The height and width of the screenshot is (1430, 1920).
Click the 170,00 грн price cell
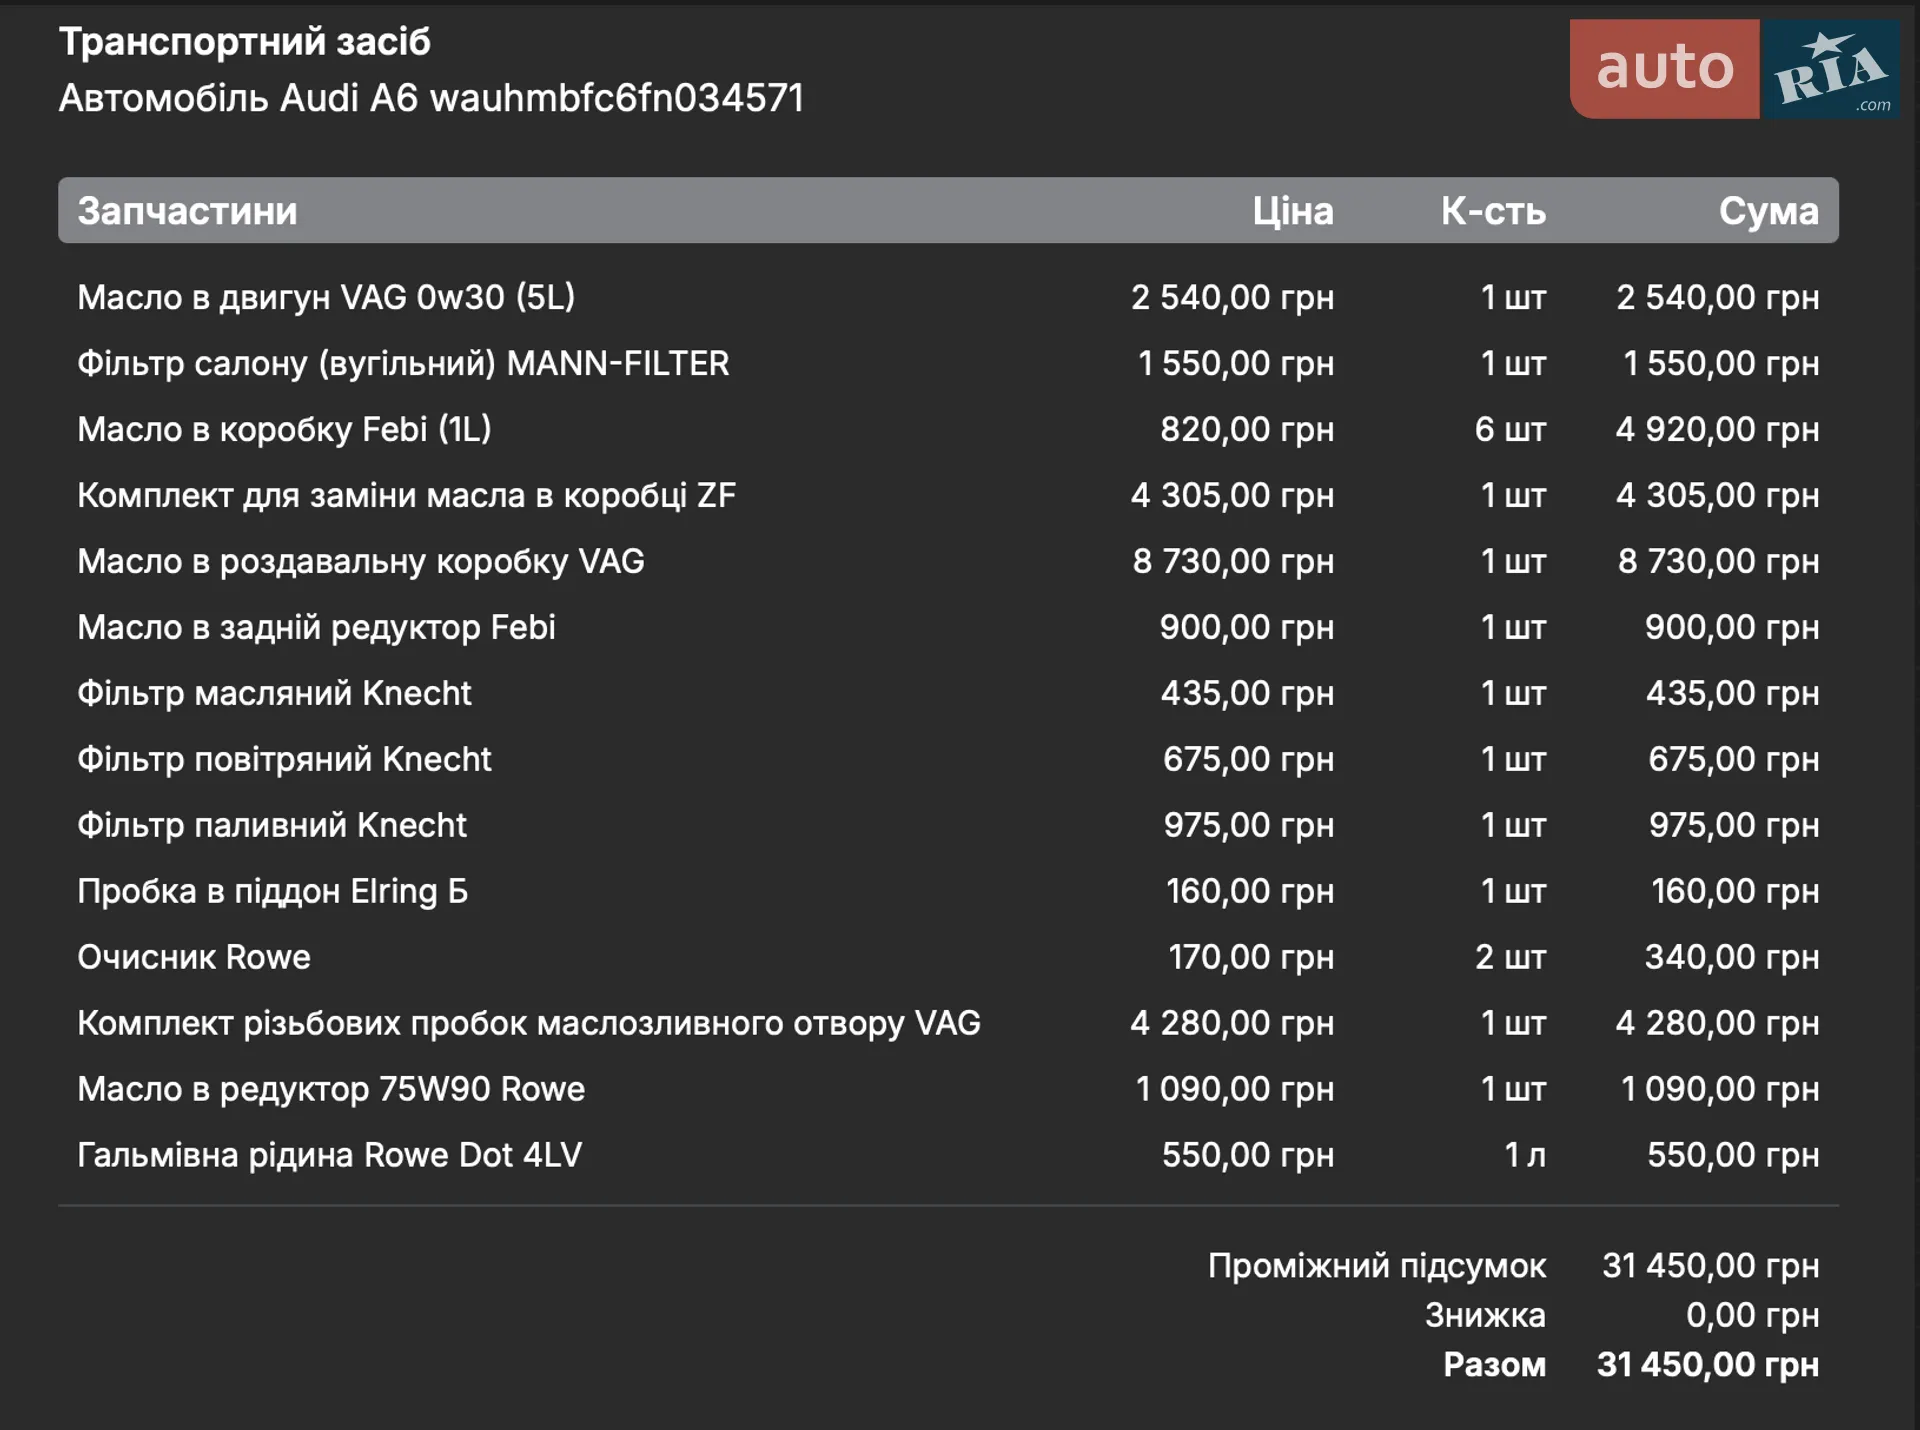click(1251, 957)
